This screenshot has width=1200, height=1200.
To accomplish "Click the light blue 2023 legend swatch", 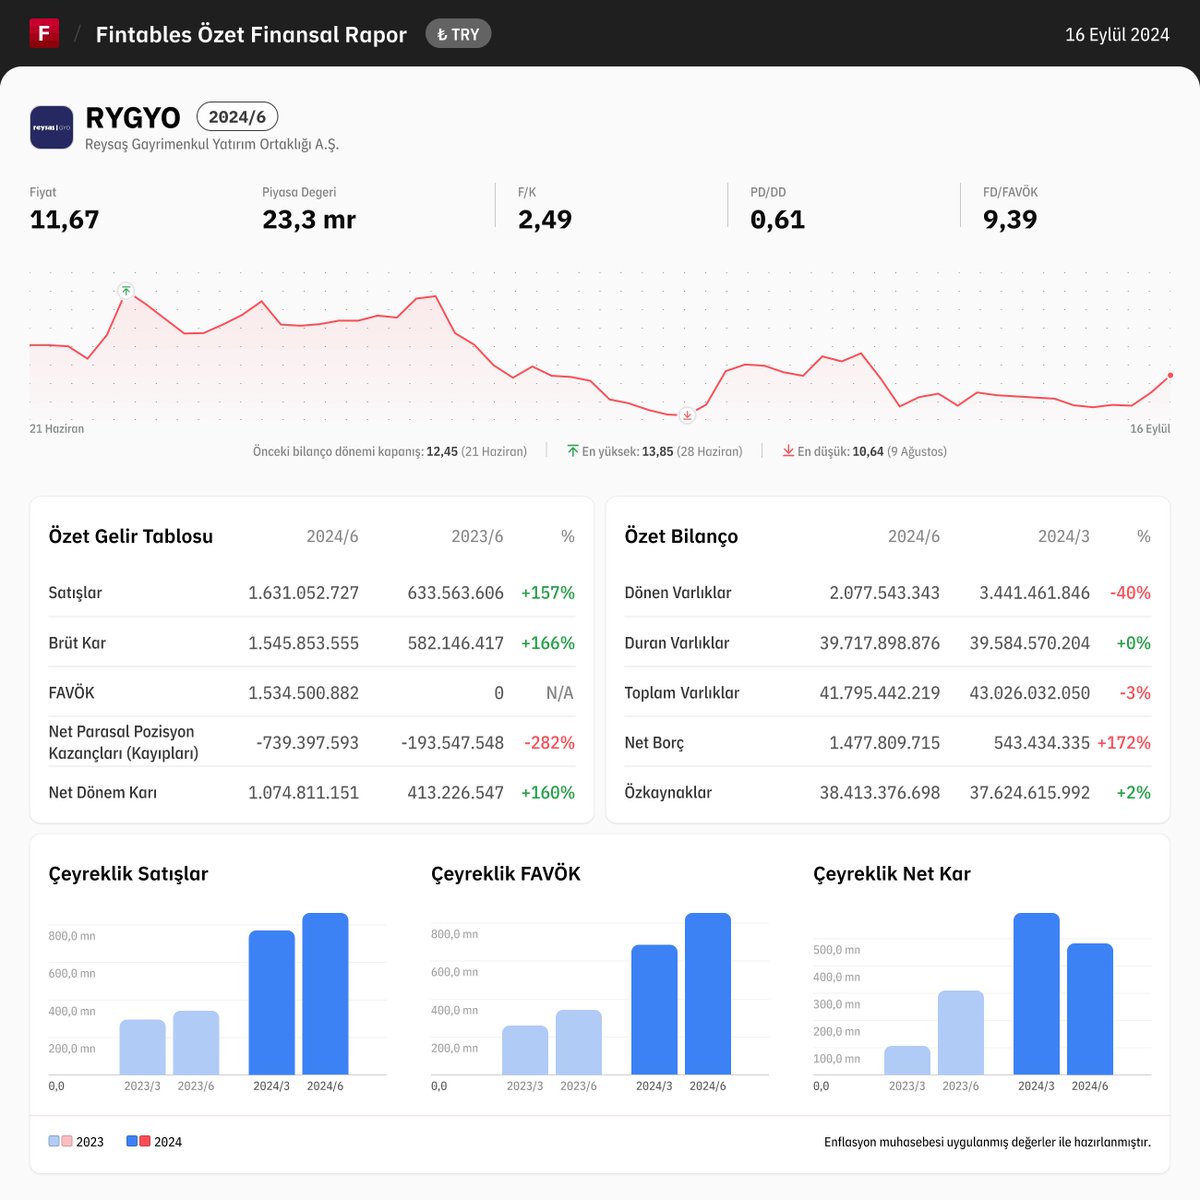I will [x=54, y=1141].
